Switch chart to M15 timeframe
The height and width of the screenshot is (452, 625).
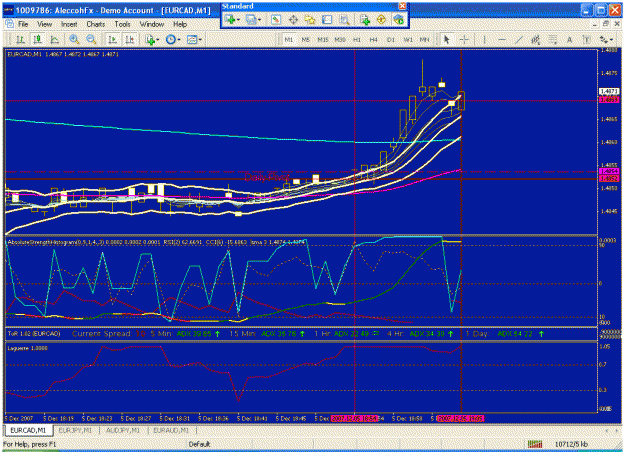point(323,39)
